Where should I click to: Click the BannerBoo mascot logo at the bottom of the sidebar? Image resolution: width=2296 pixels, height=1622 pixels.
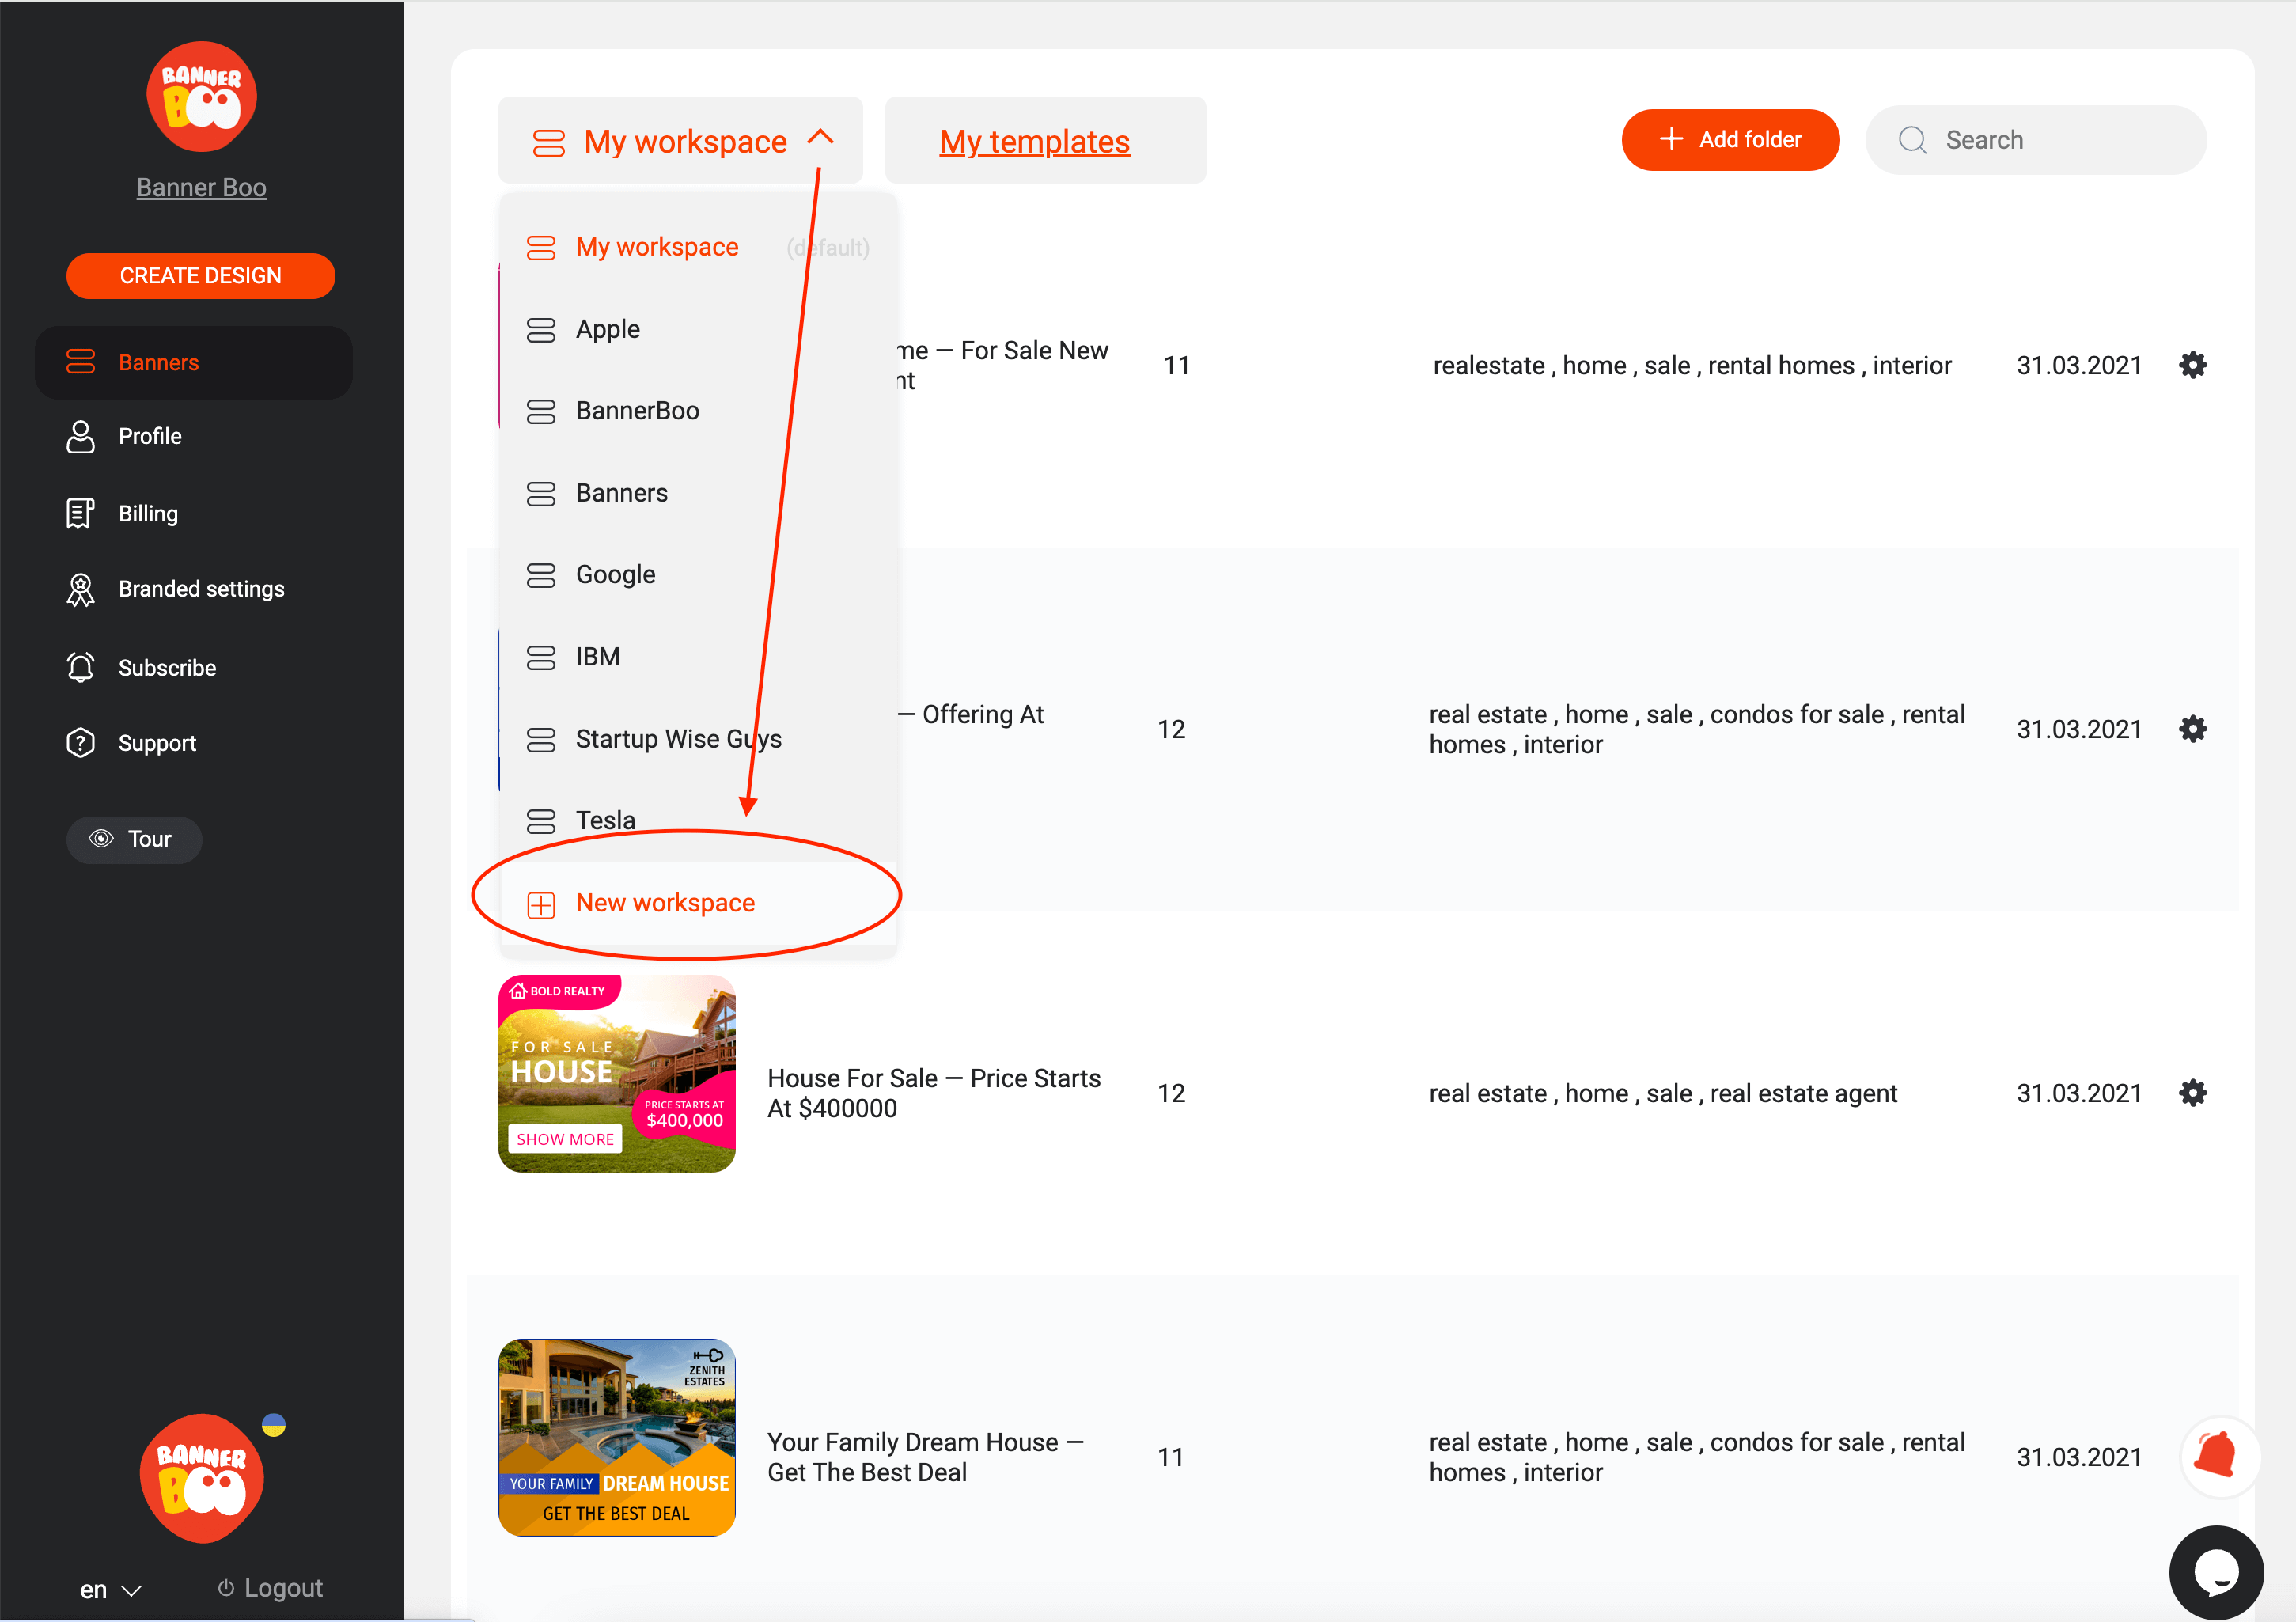(x=203, y=1477)
